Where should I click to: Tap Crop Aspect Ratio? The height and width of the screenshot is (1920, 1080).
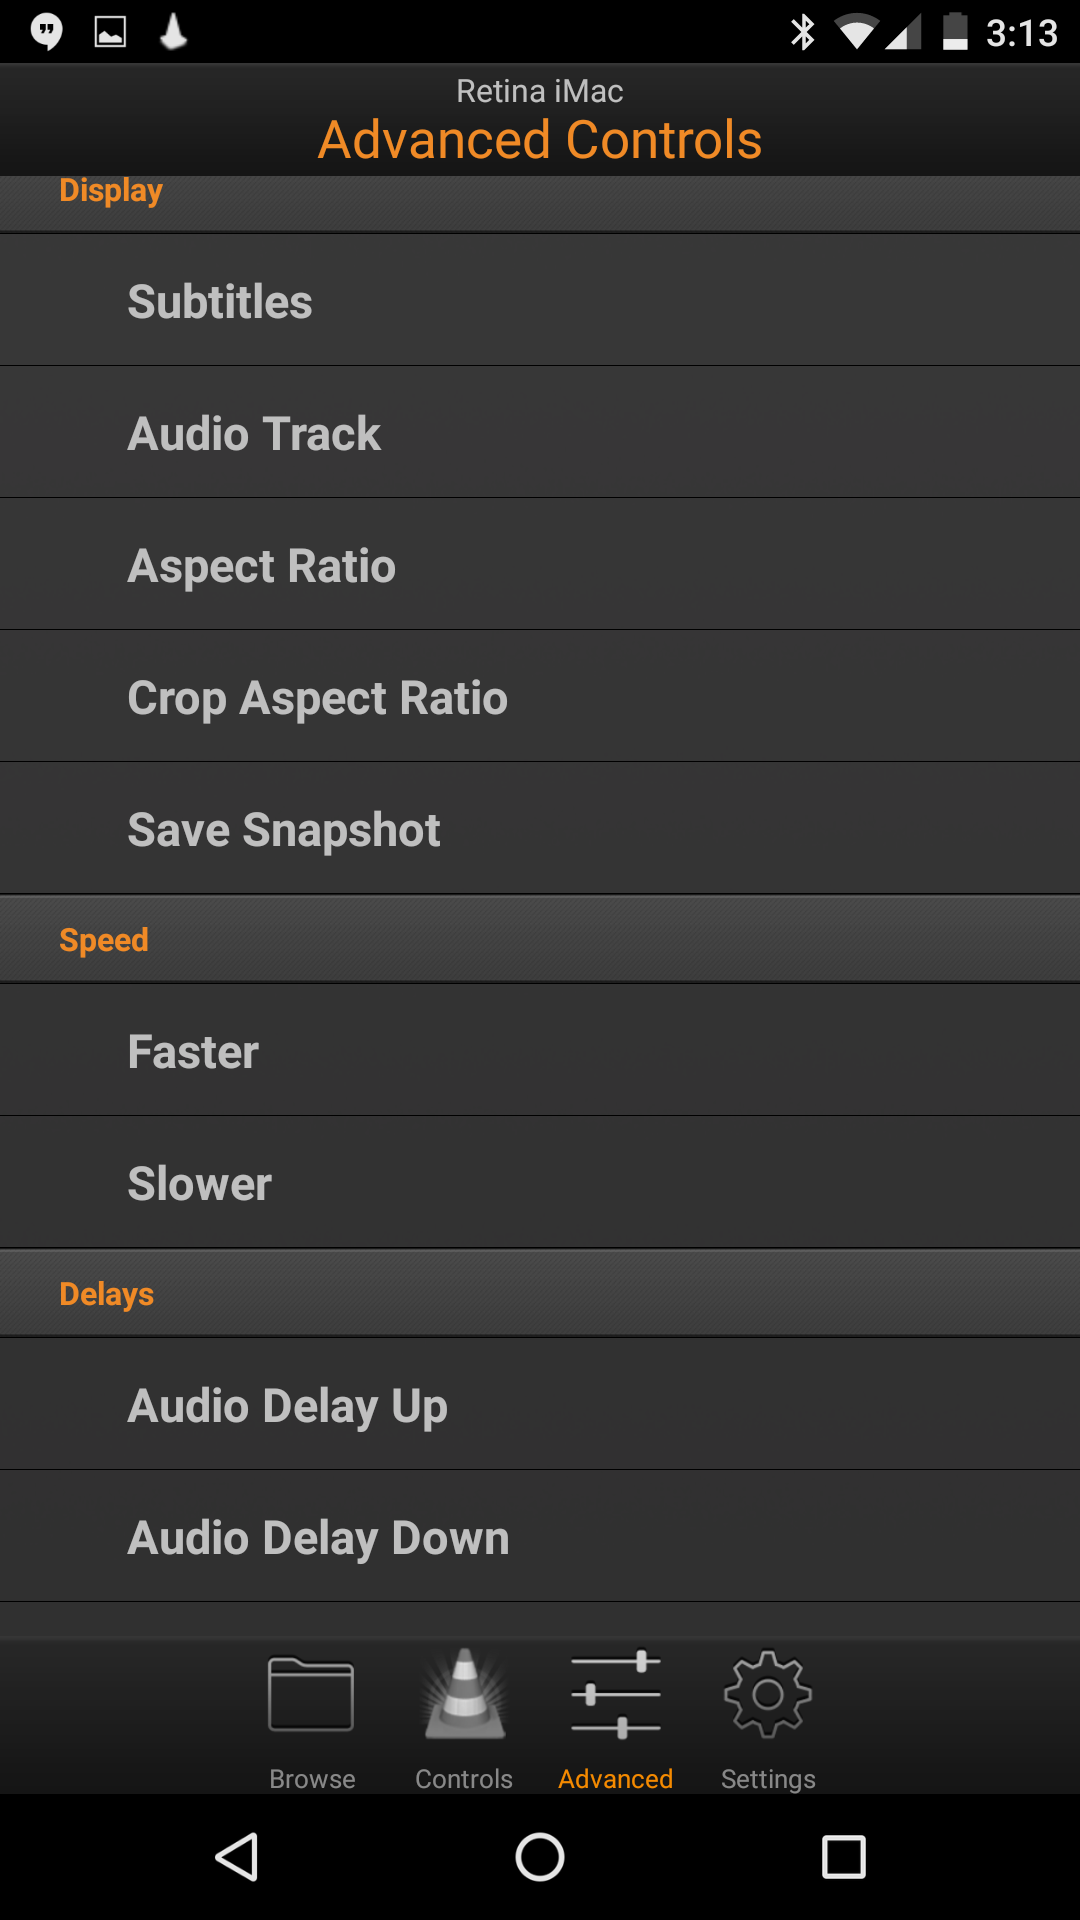(540, 697)
